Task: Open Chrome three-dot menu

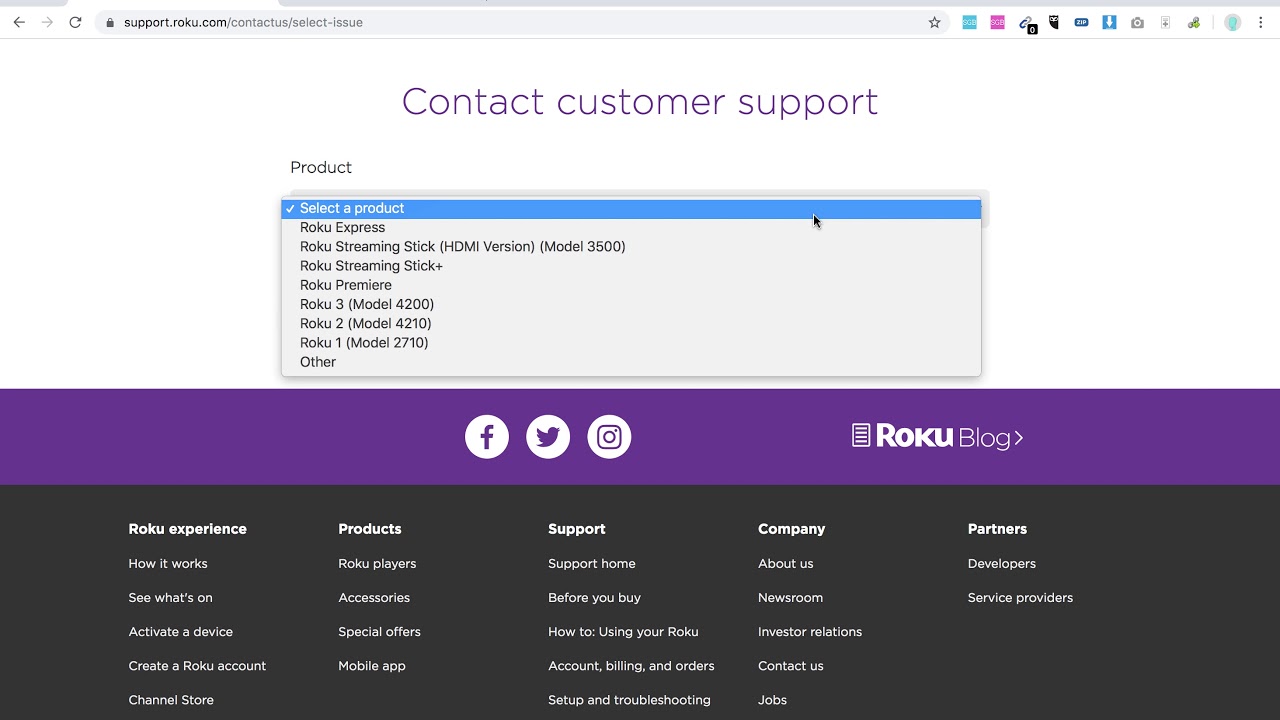Action: click(x=1261, y=22)
